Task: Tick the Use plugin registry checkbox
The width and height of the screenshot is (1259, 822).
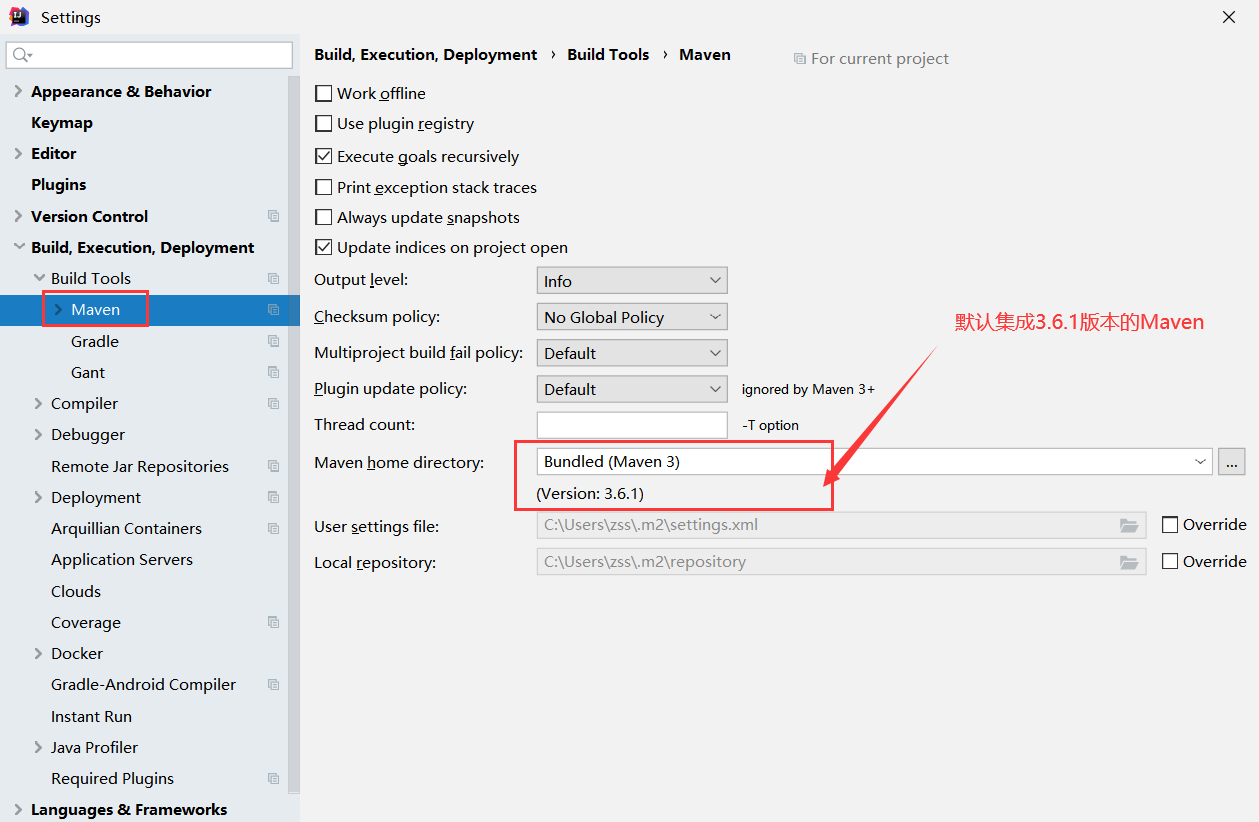Action: (x=323, y=124)
